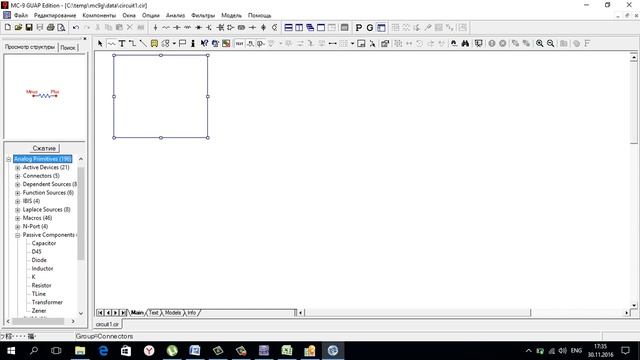Image resolution: width=640 pixels, height=360 pixels.
Task: Zoom in on the schematic
Action: click(540, 43)
